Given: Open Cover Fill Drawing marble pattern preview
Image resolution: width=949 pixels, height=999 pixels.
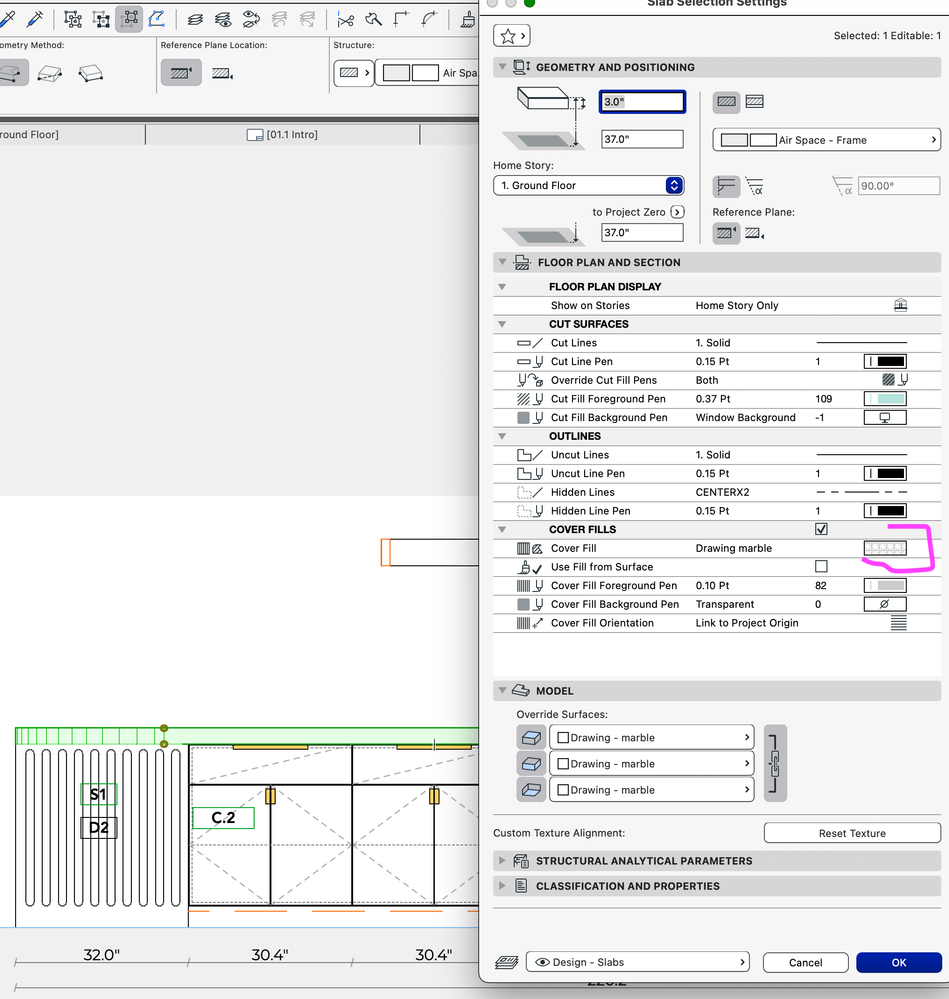Looking at the screenshot, I should (x=885, y=548).
